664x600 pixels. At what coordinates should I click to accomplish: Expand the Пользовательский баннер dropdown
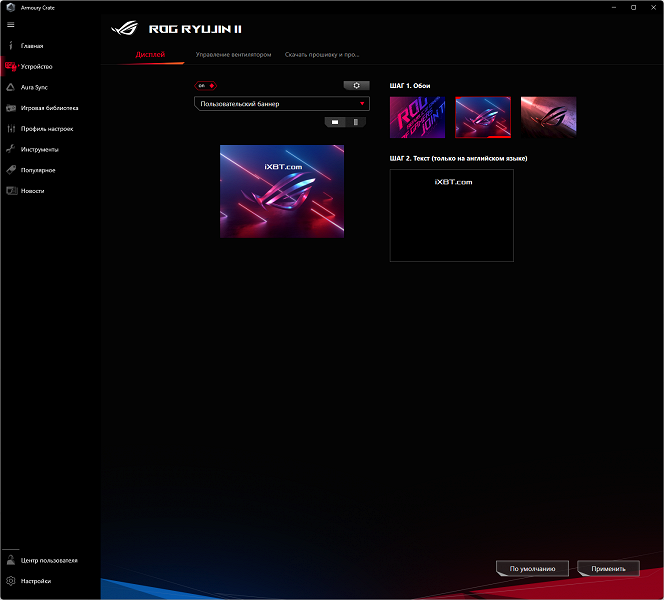(x=282, y=104)
